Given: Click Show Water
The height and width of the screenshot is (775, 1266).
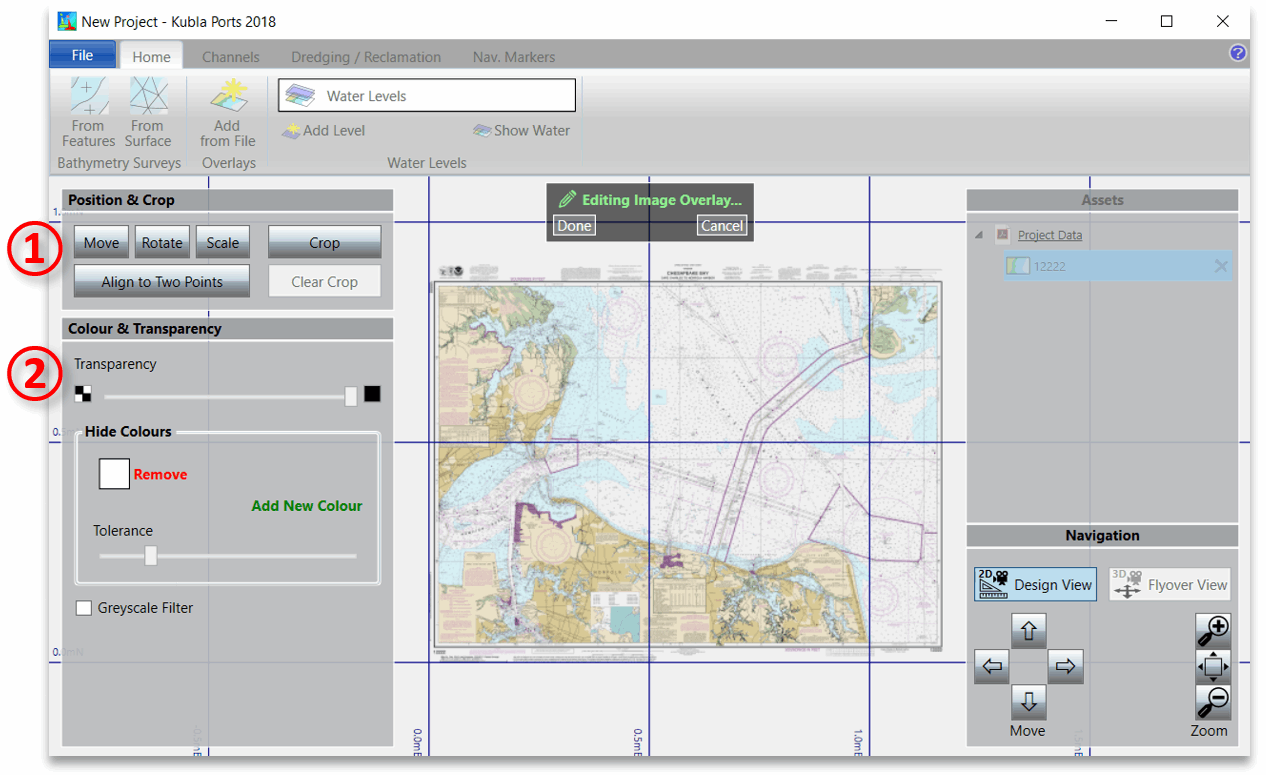Looking at the screenshot, I should pyautogui.click(x=521, y=130).
